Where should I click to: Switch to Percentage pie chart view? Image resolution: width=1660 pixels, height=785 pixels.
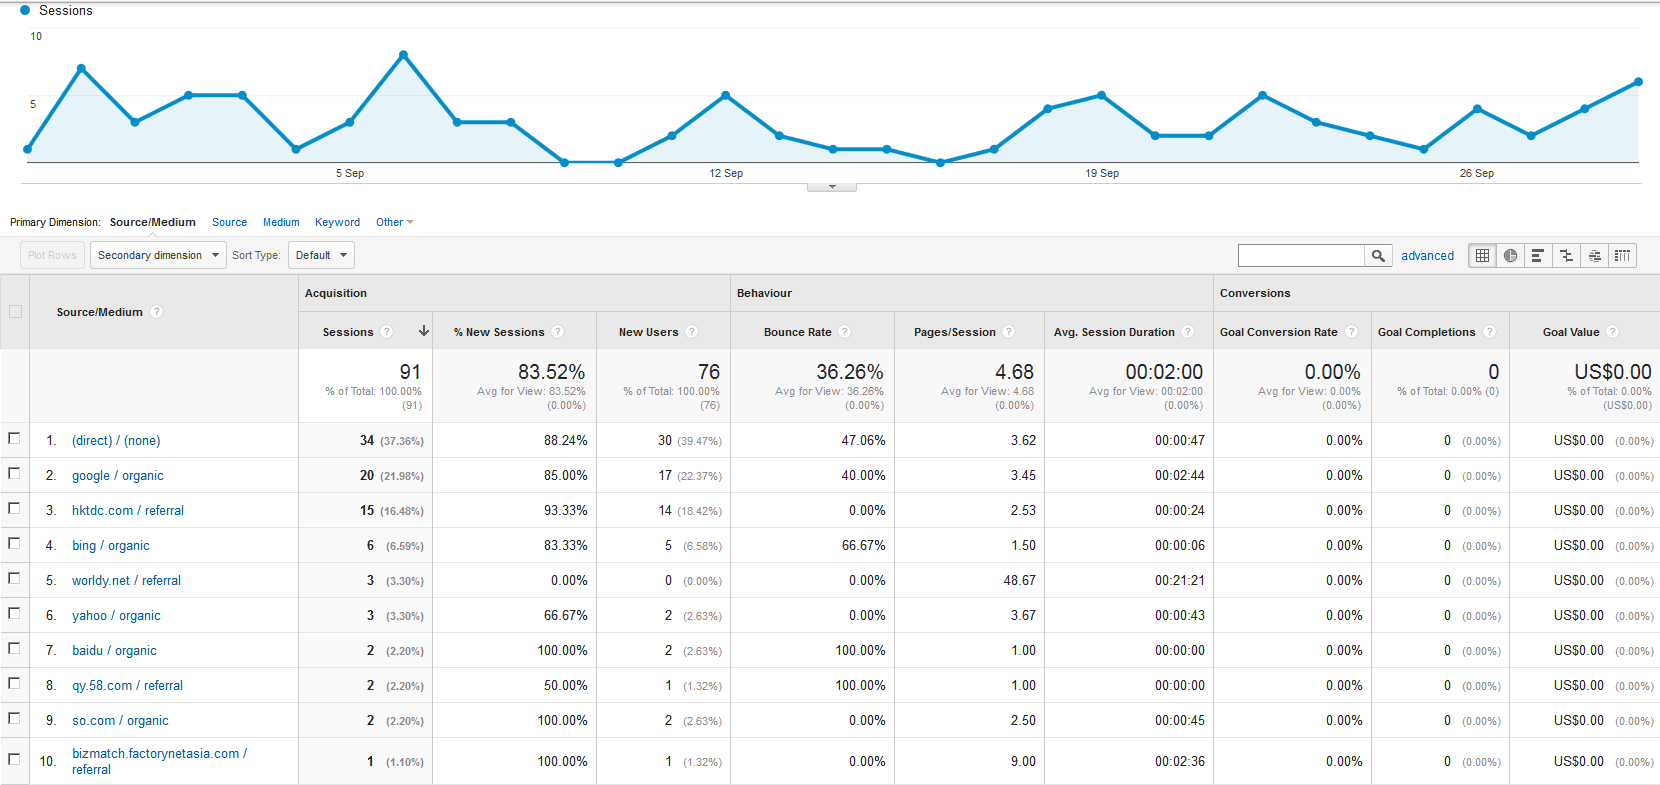pos(1510,256)
